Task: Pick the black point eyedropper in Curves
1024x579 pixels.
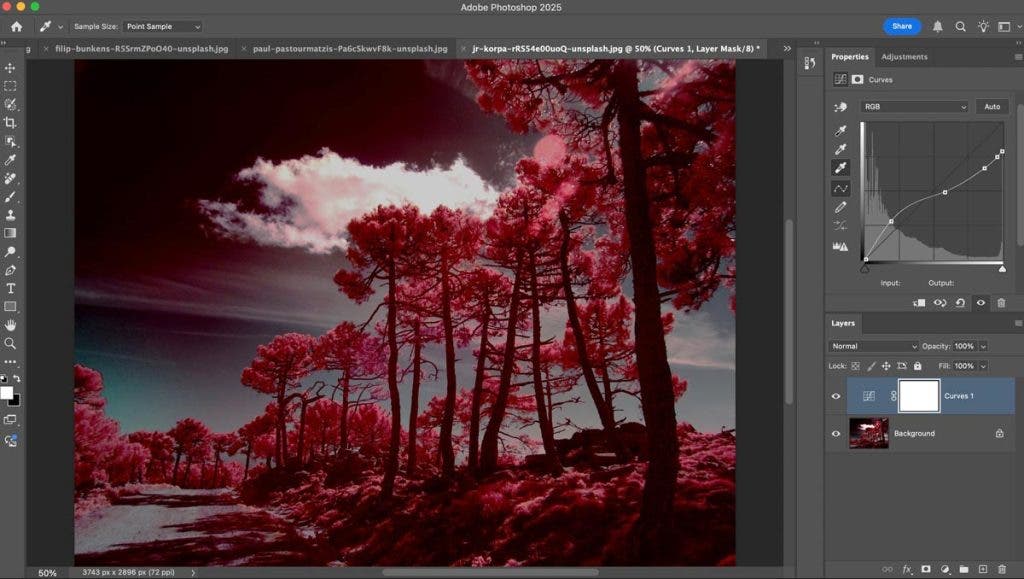Action: (x=840, y=131)
